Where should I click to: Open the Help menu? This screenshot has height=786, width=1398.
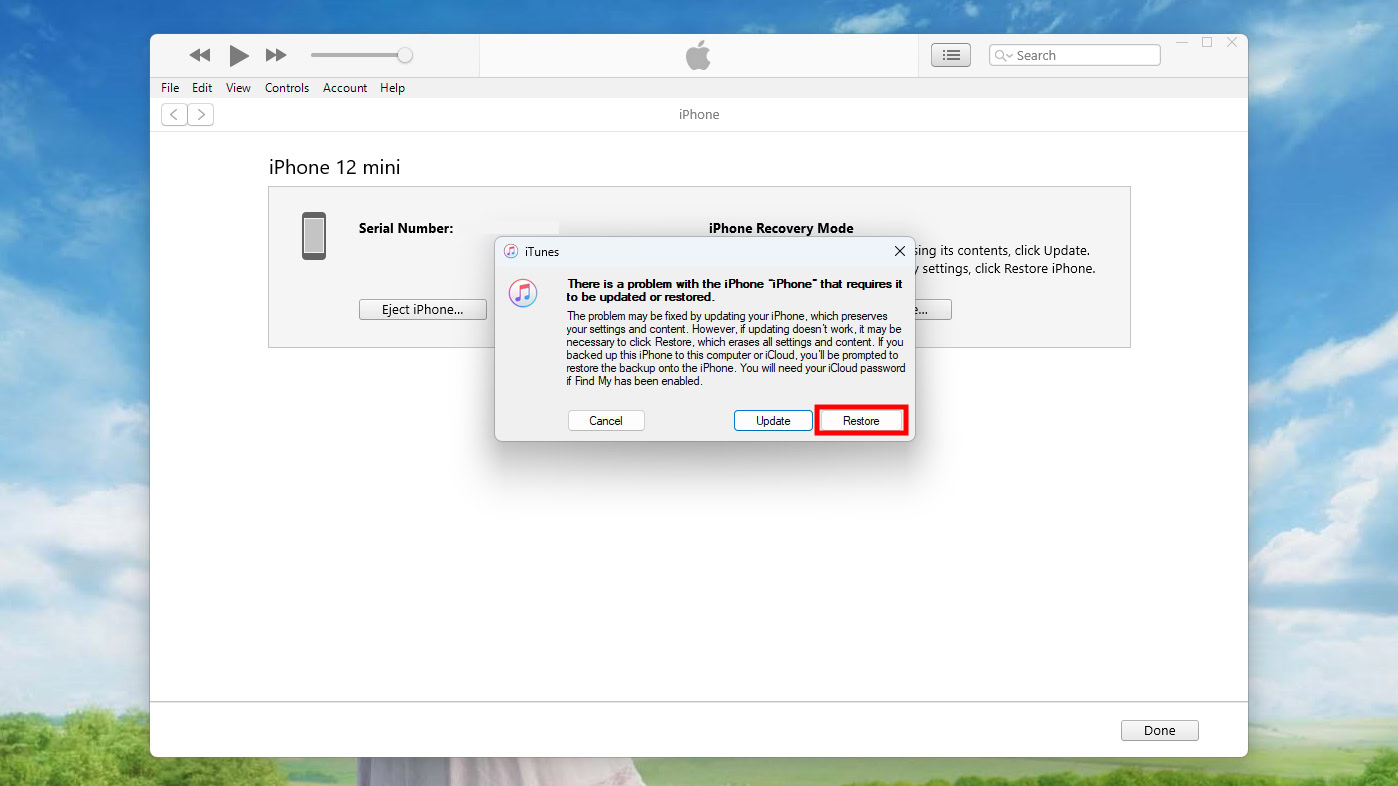392,88
